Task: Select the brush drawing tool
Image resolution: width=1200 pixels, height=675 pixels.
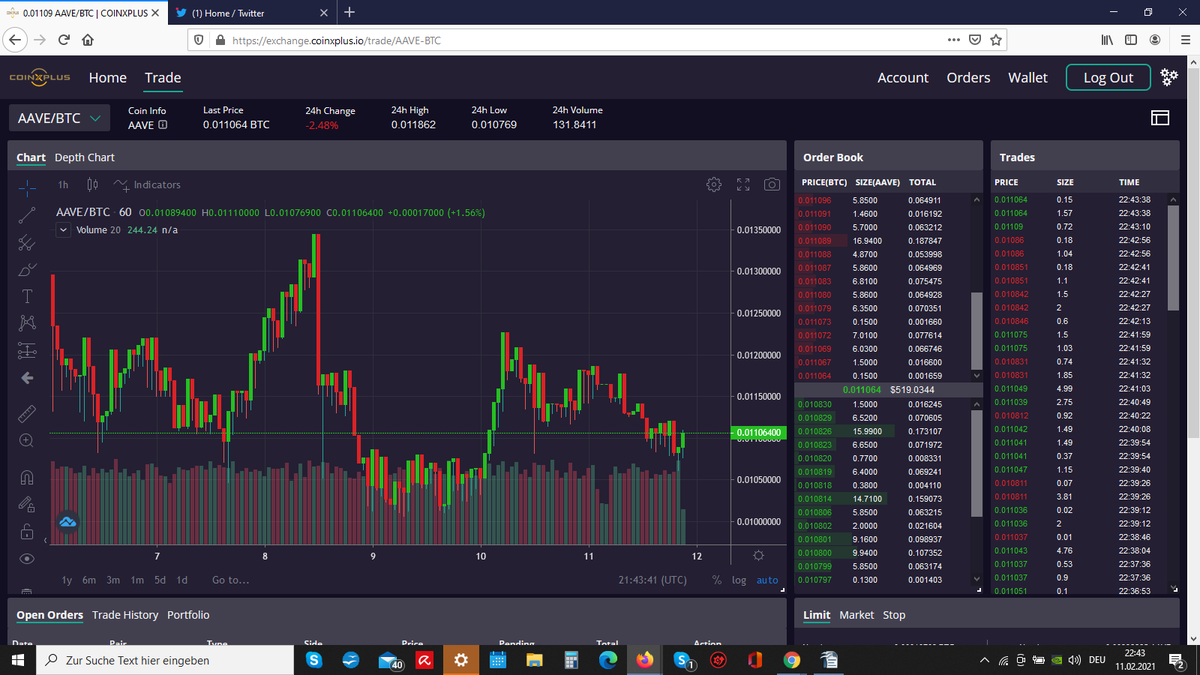Action: point(28,269)
